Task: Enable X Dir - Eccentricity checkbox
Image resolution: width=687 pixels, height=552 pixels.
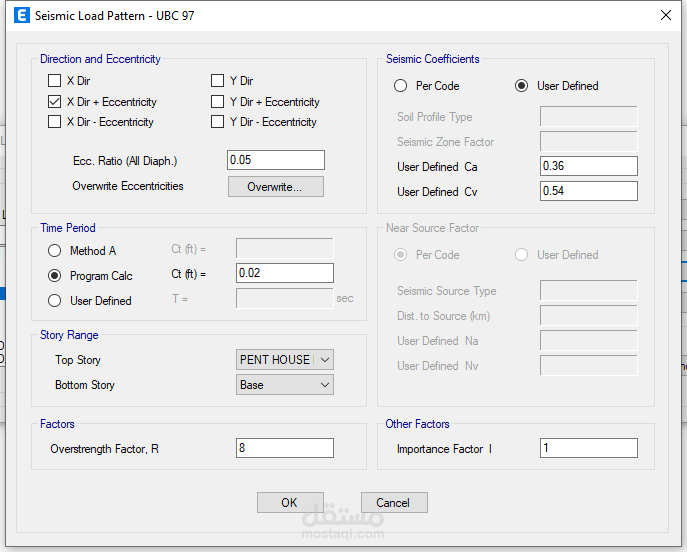Action: click(55, 122)
